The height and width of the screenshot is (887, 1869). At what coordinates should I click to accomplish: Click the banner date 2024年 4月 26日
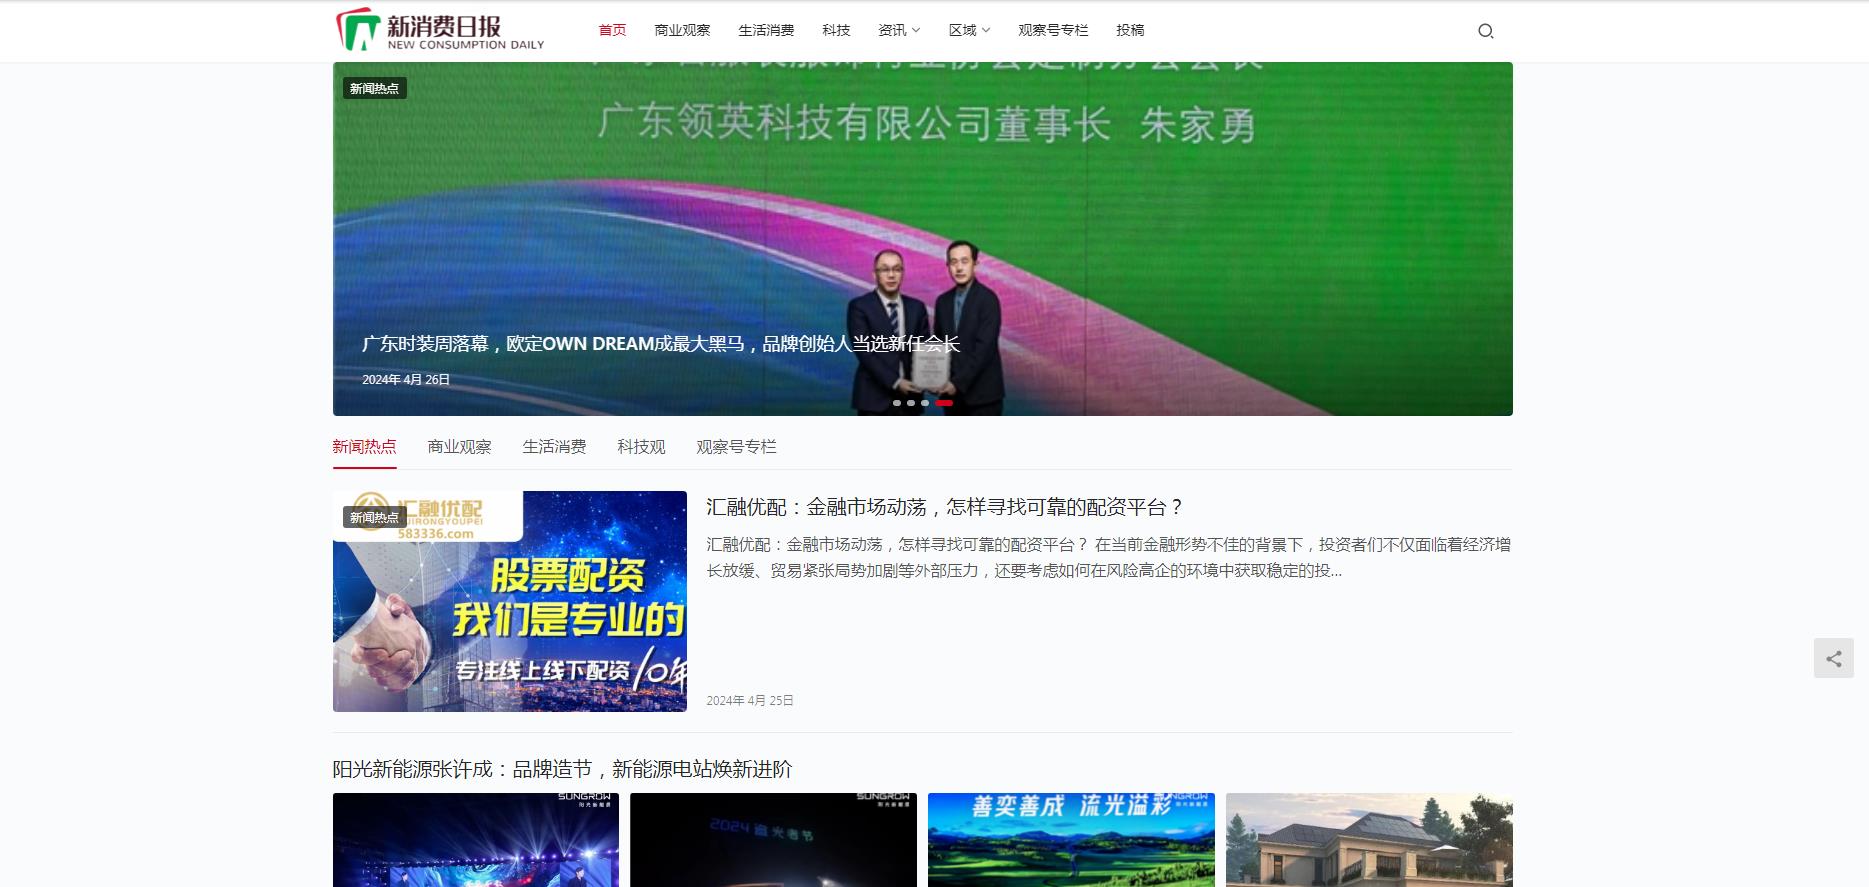406,380
